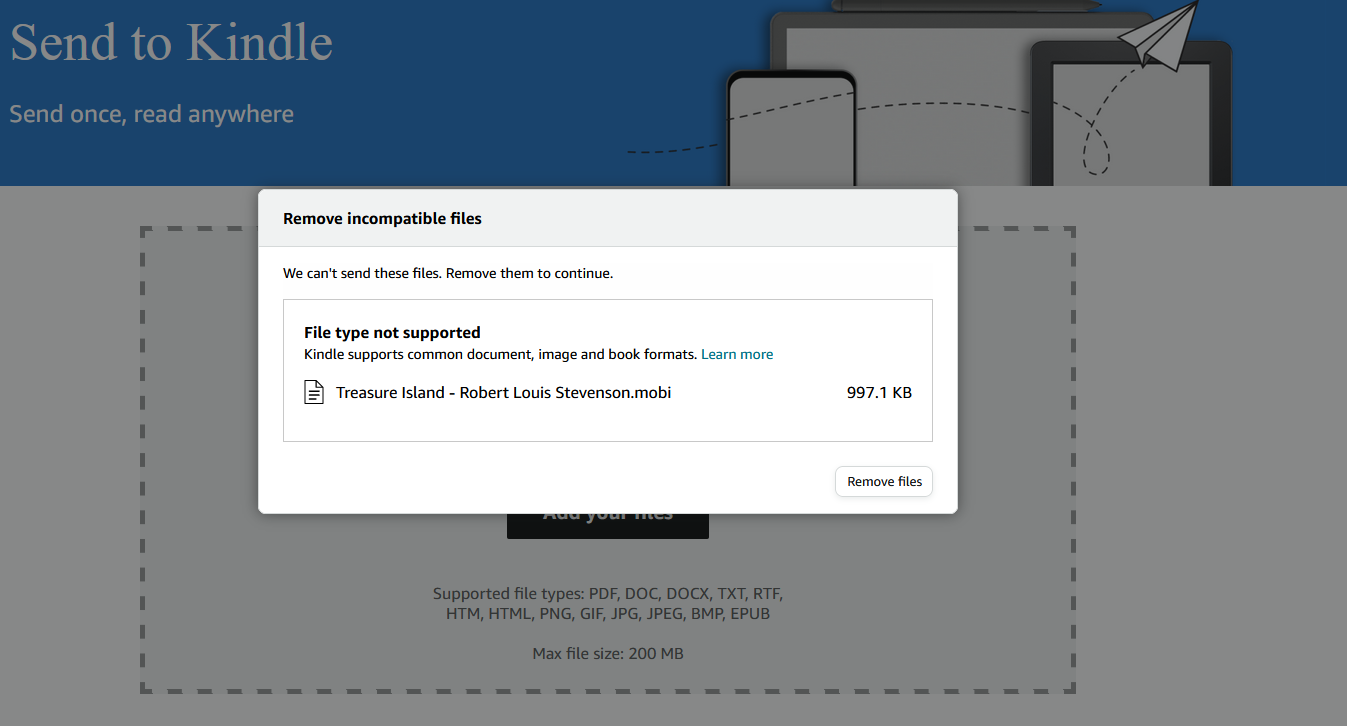Viewport: 1347px width, 726px height.
Task: Click the "Send once, read anywhere" tagline
Action: click(x=152, y=114)
